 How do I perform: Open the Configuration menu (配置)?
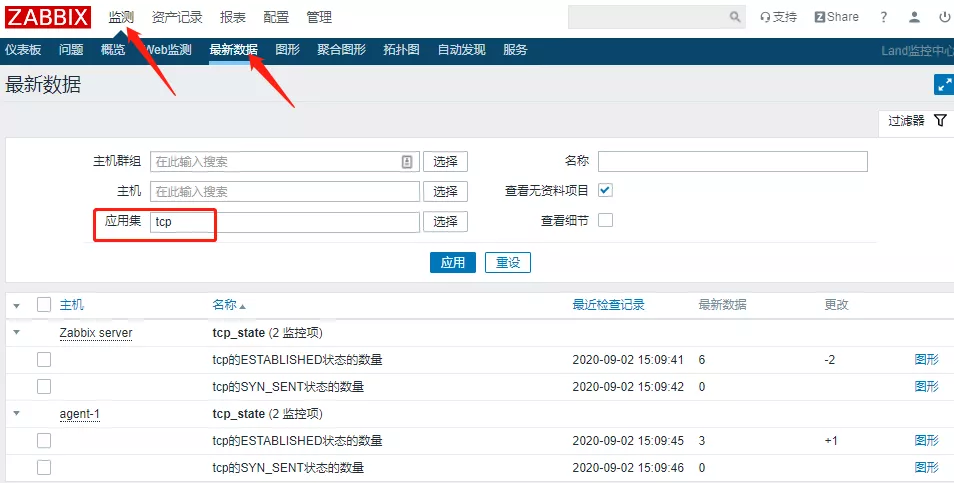(x=276, y=17)
